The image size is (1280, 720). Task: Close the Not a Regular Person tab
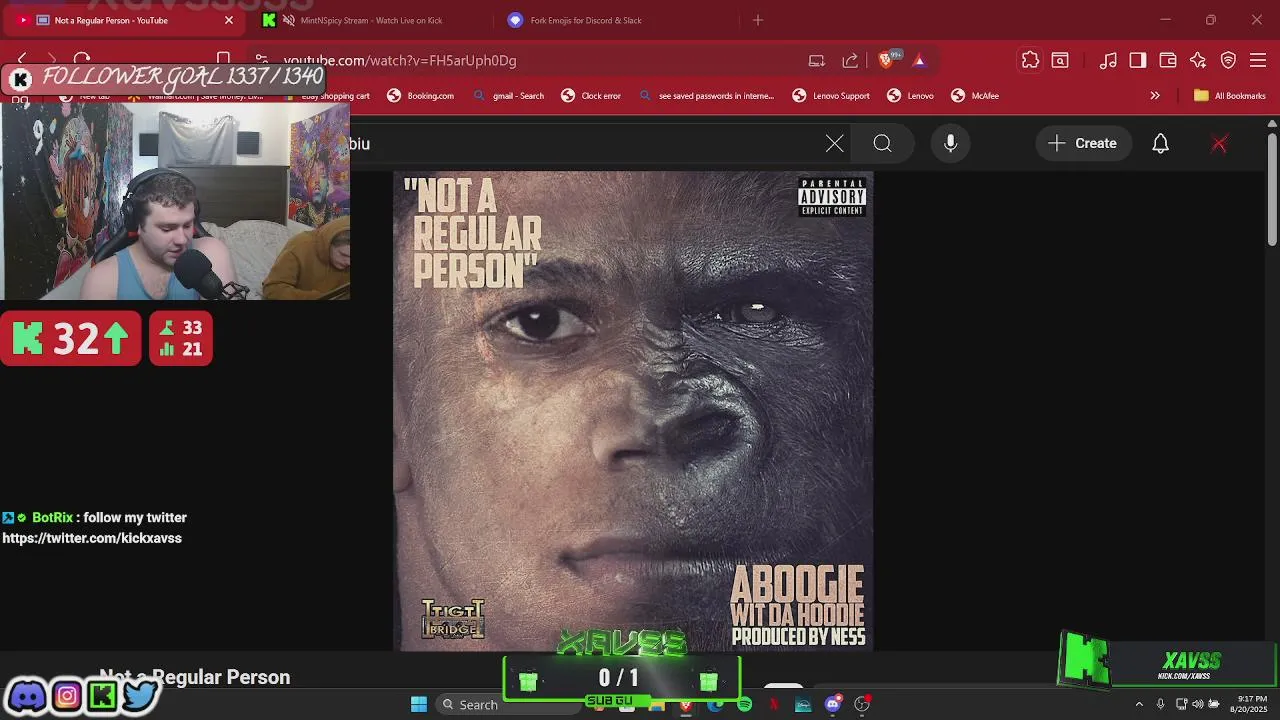228,20
